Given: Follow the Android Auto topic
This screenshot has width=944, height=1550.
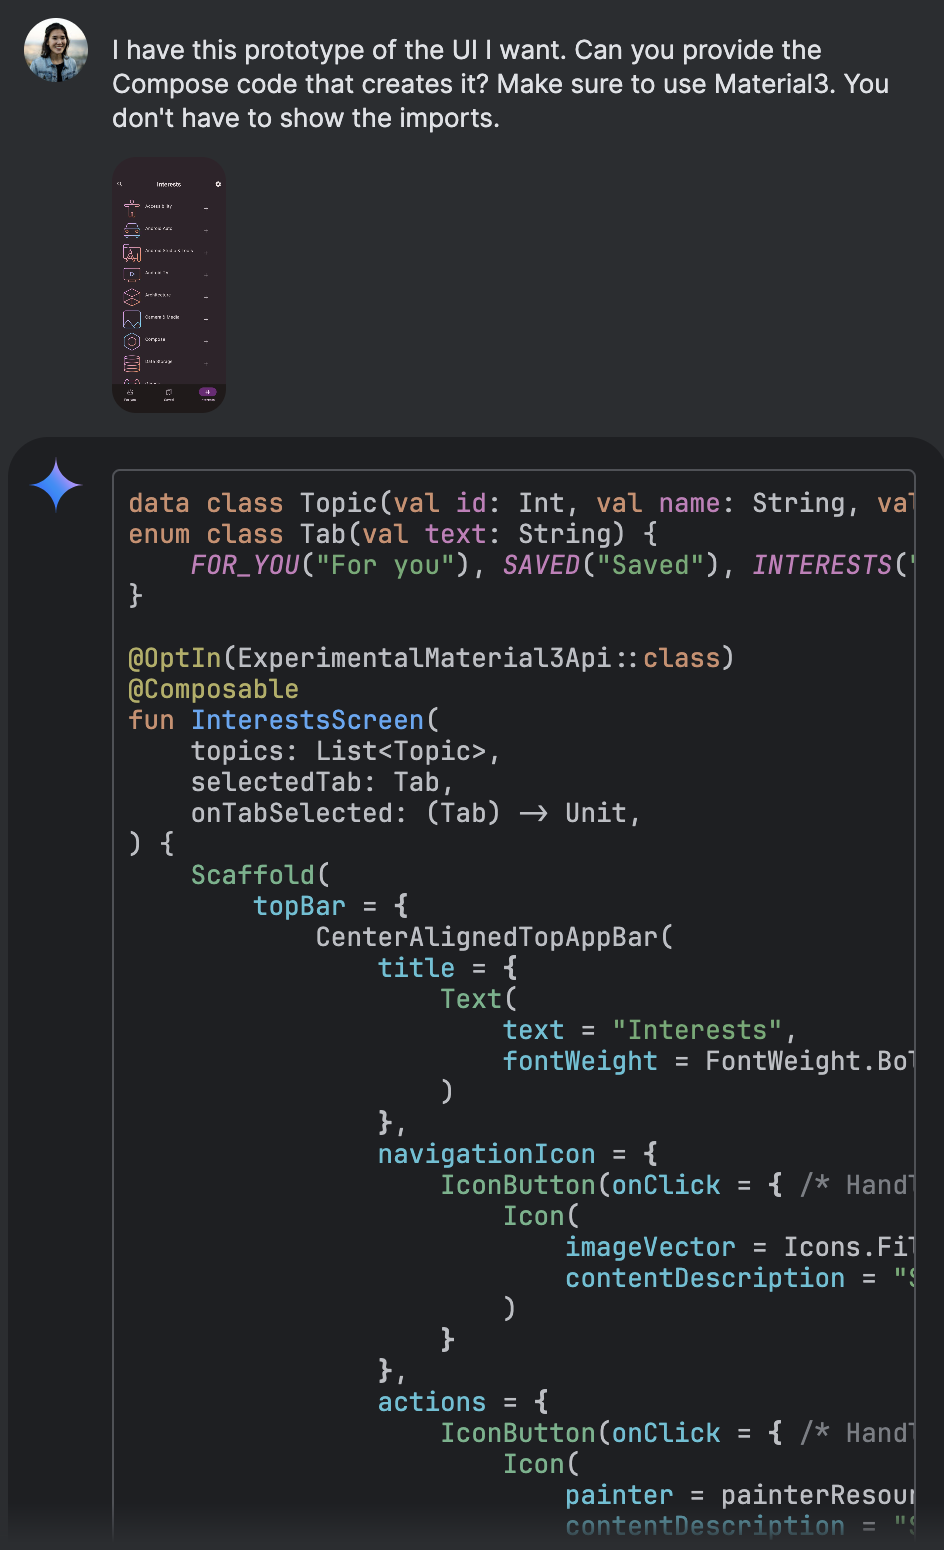Looking at the screenshot, I should click(x=206, y=231).
